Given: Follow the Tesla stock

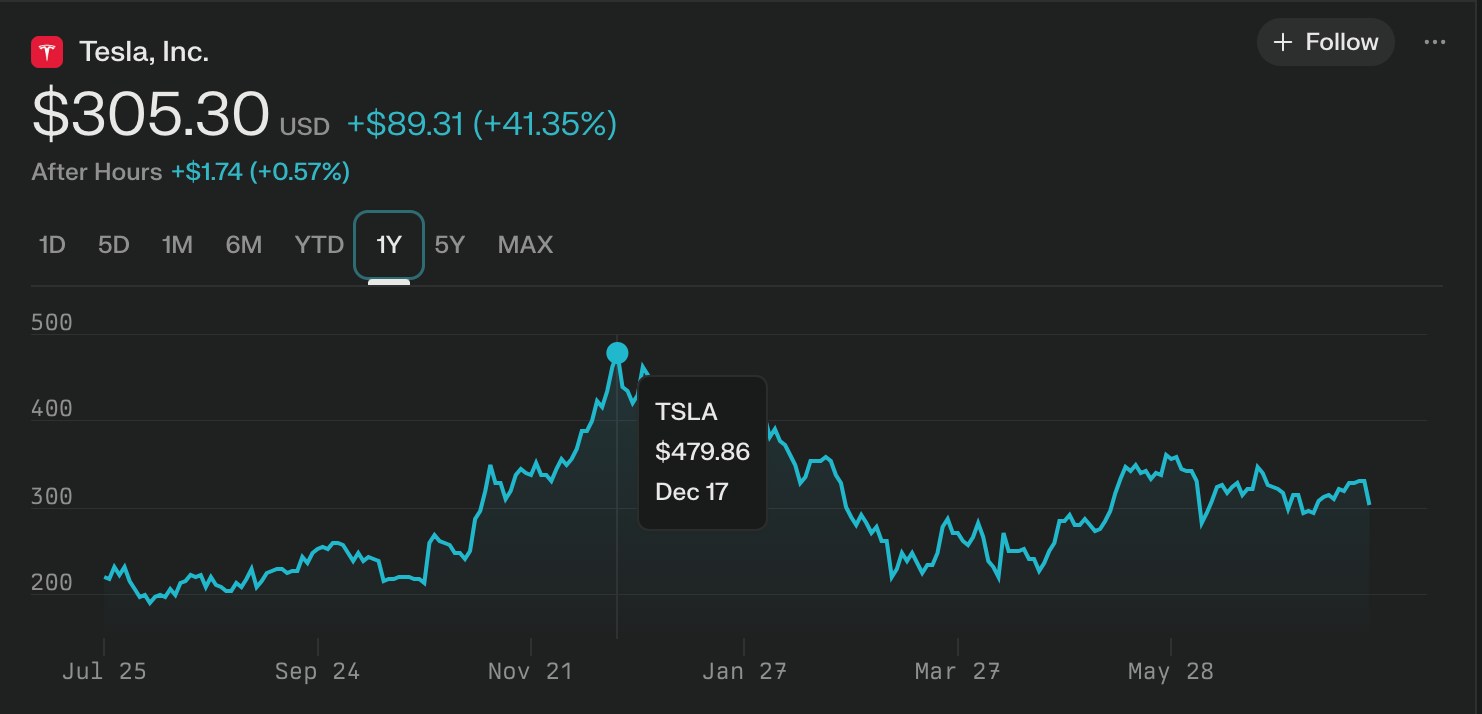Looking at the screenshot, I should click(1325, 42).
